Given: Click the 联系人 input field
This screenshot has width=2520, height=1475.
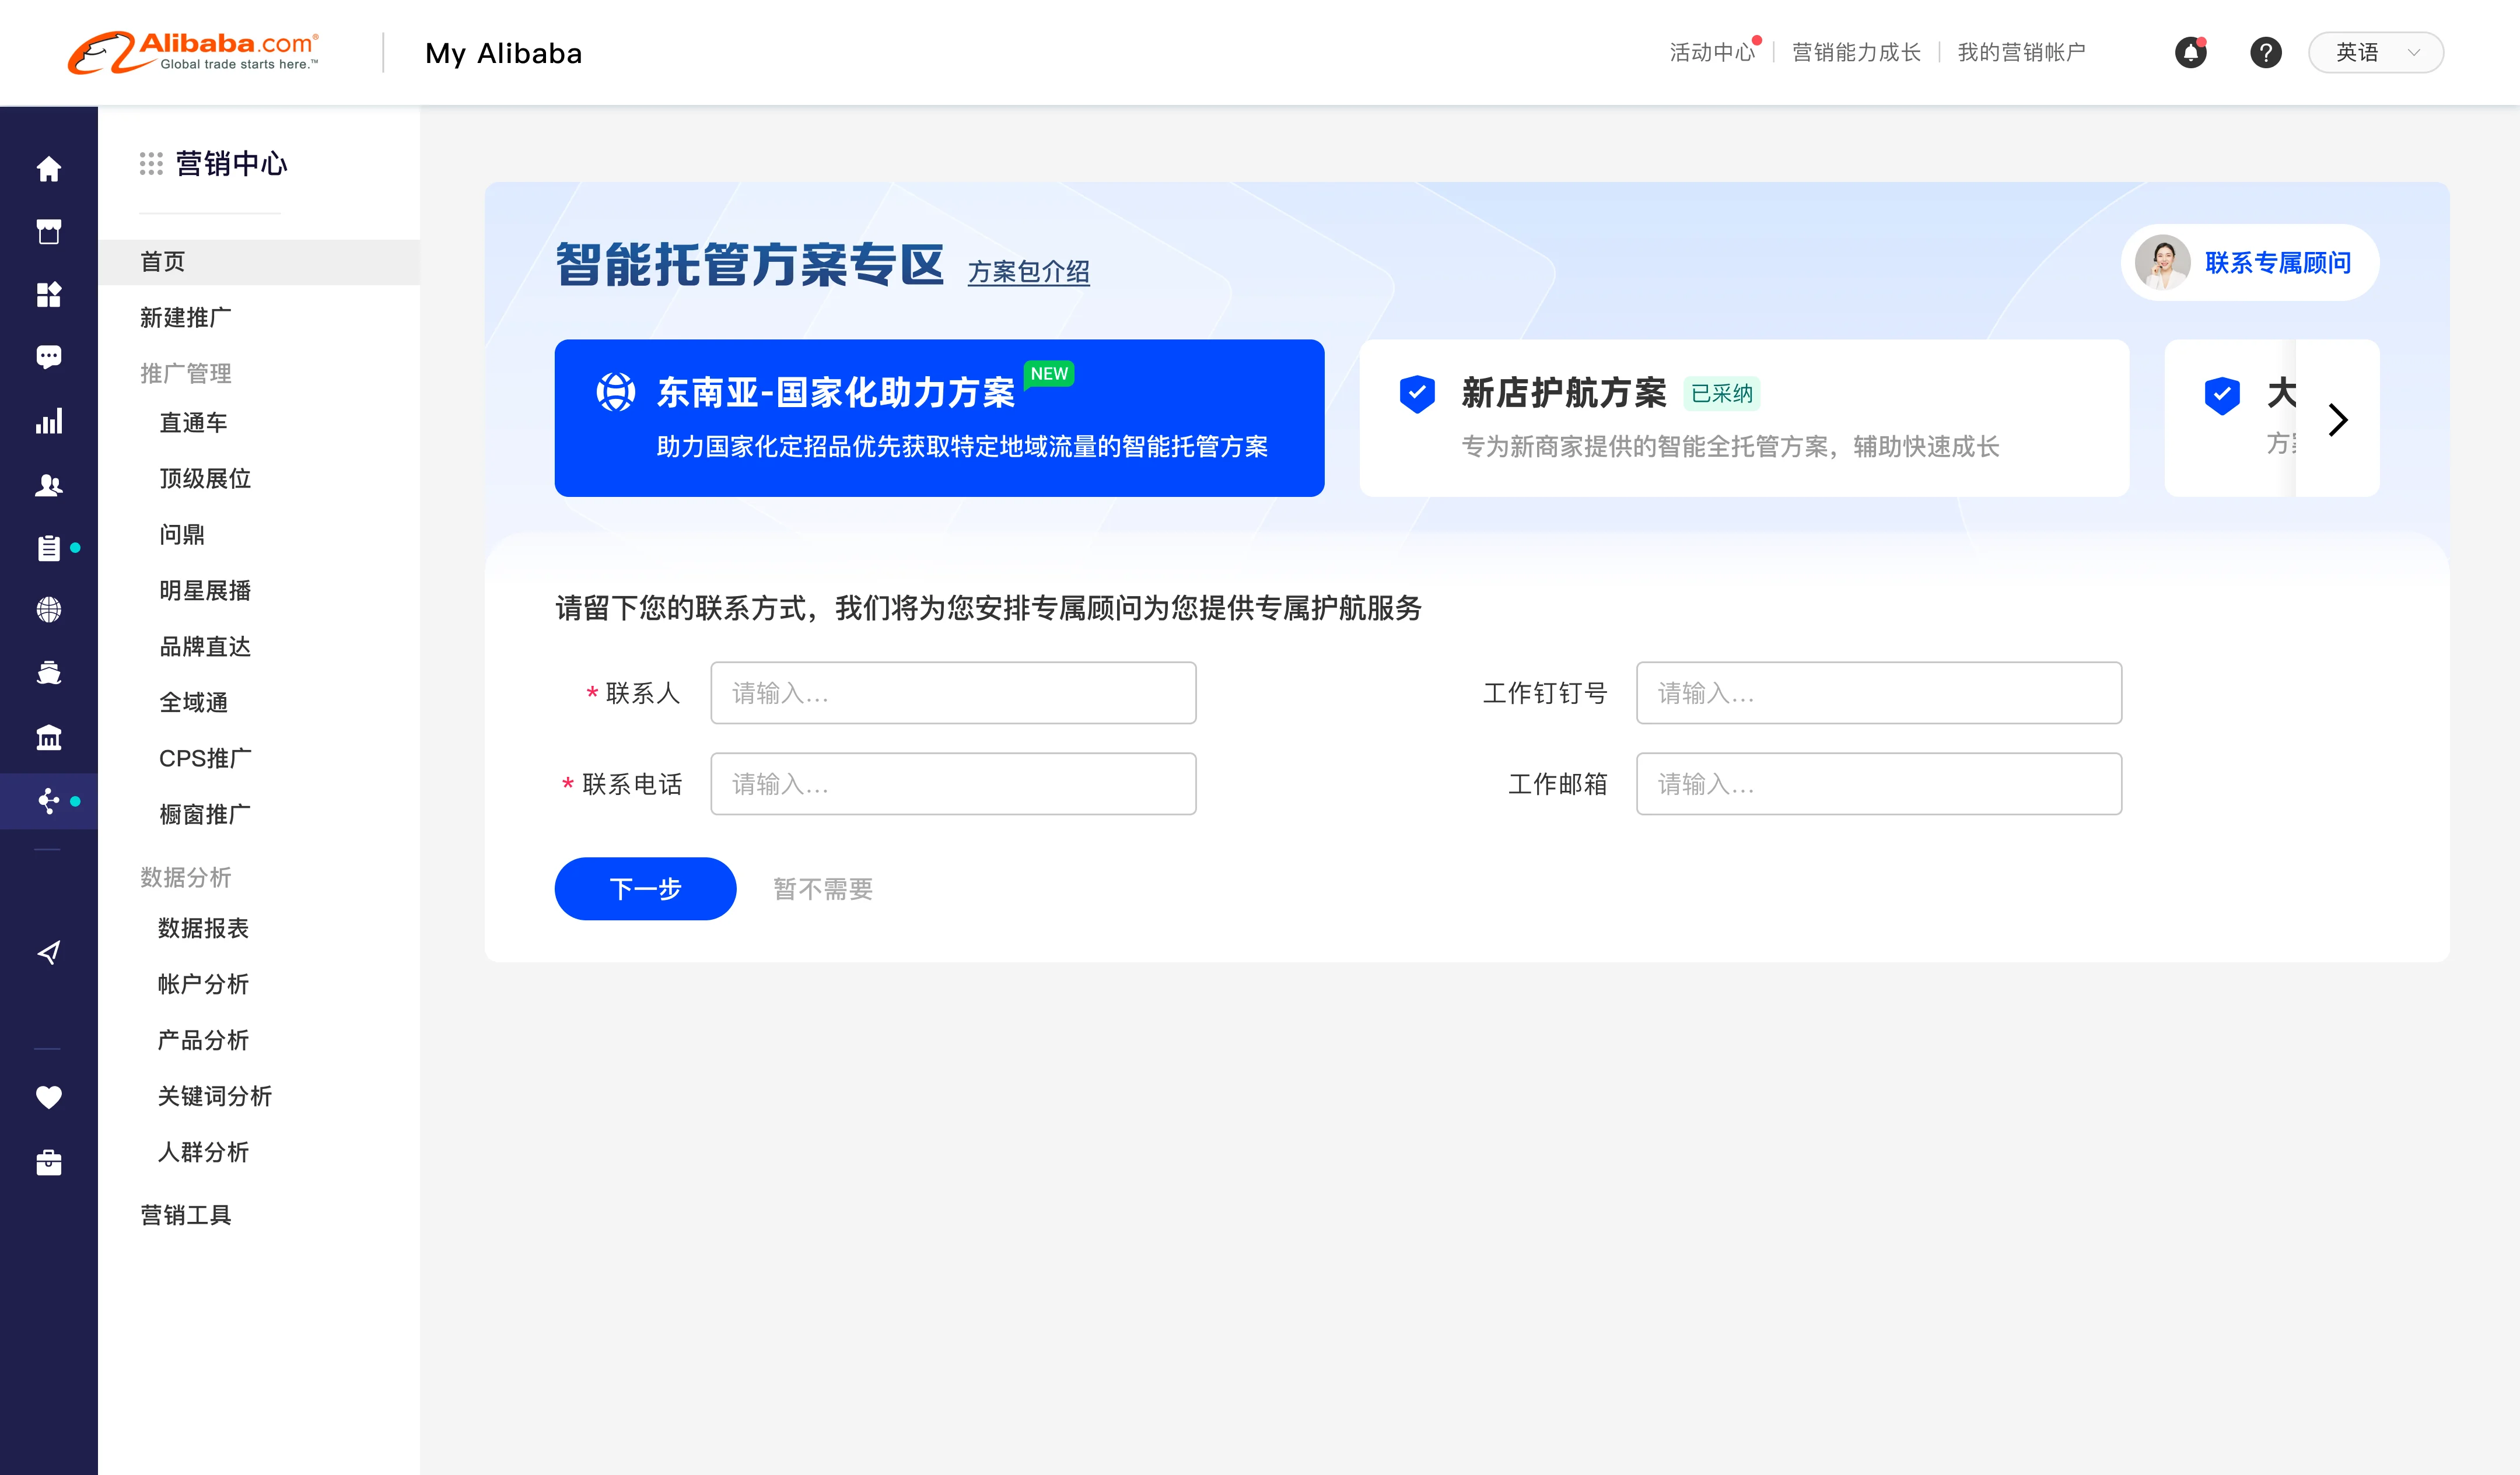Looking at the screenshot, I should point(952,693).
